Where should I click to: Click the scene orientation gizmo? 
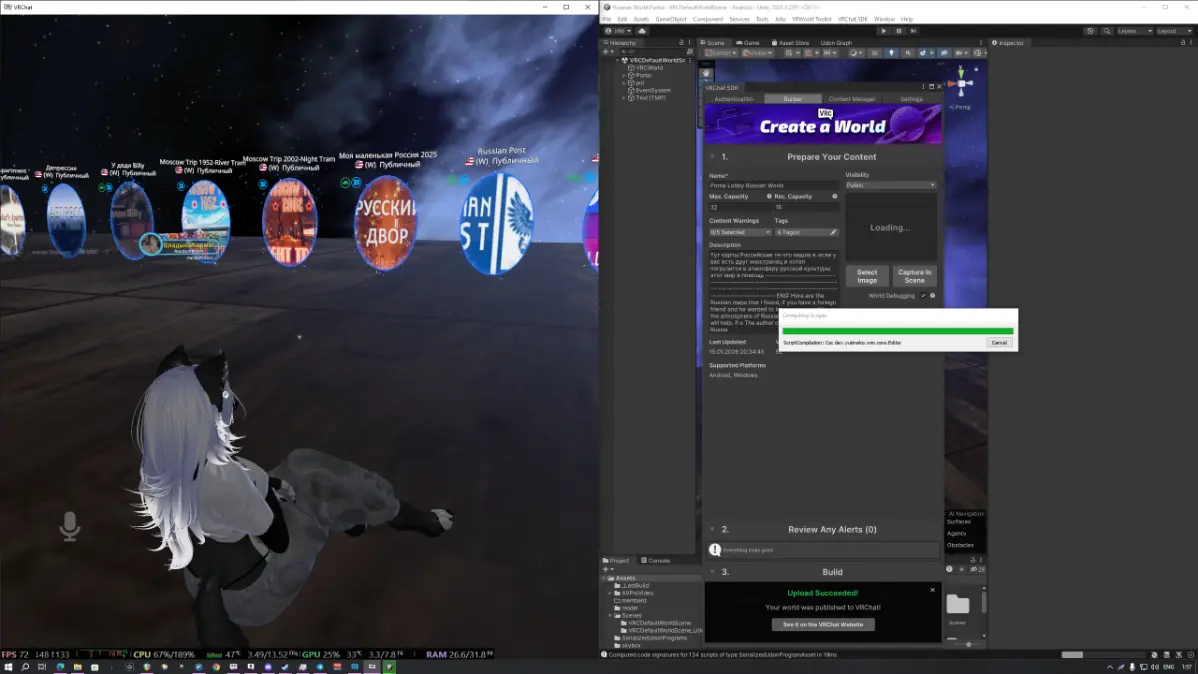961,83
